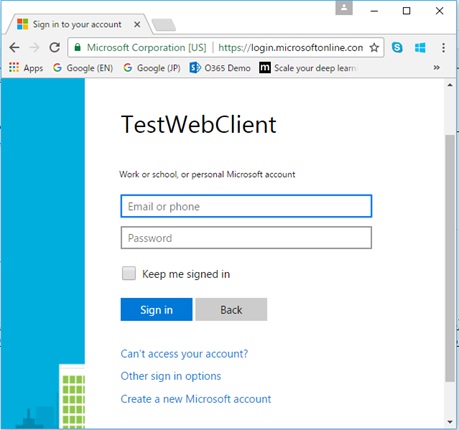Click the Create a new Microsoft account link
The width and height of the screenshot is (459, 430).
[196, 399]
